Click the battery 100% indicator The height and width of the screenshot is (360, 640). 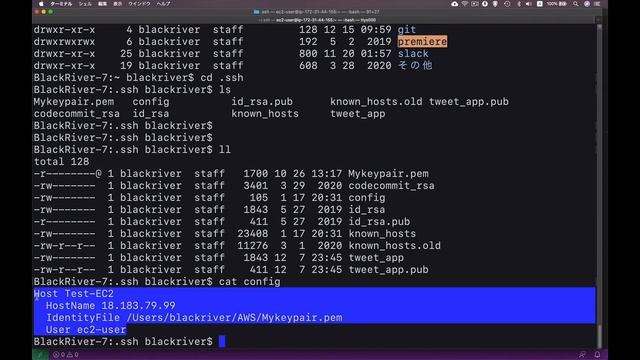click(x=557, y=4)
